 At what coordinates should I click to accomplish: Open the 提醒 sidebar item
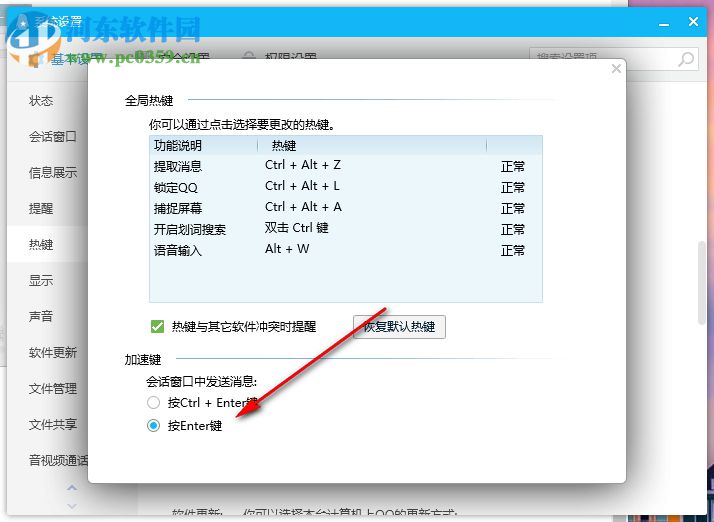pyautogui.click(x=41, y=209)
